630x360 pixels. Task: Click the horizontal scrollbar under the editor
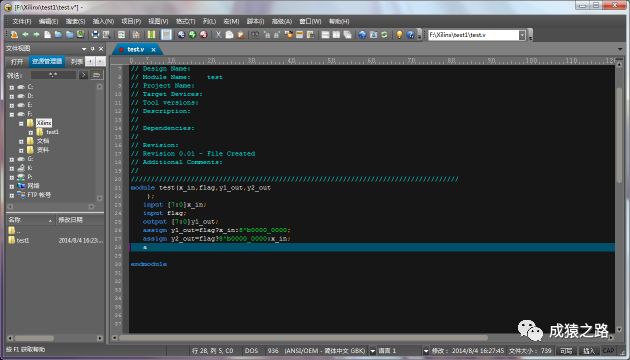[x=303, y=338]
